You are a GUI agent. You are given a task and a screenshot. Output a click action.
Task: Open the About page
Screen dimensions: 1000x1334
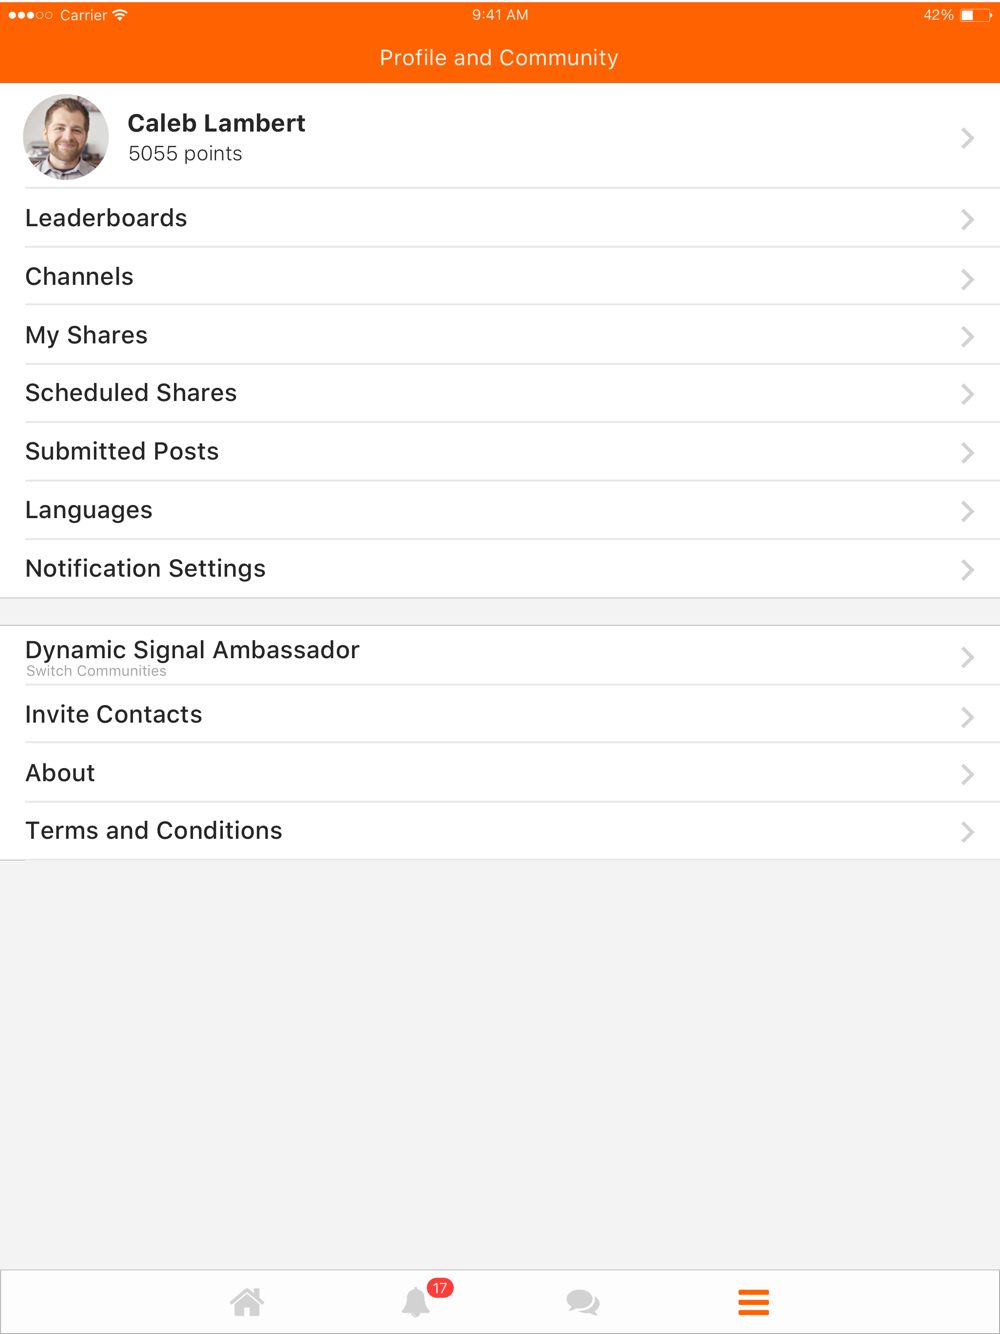pos(500,773)
